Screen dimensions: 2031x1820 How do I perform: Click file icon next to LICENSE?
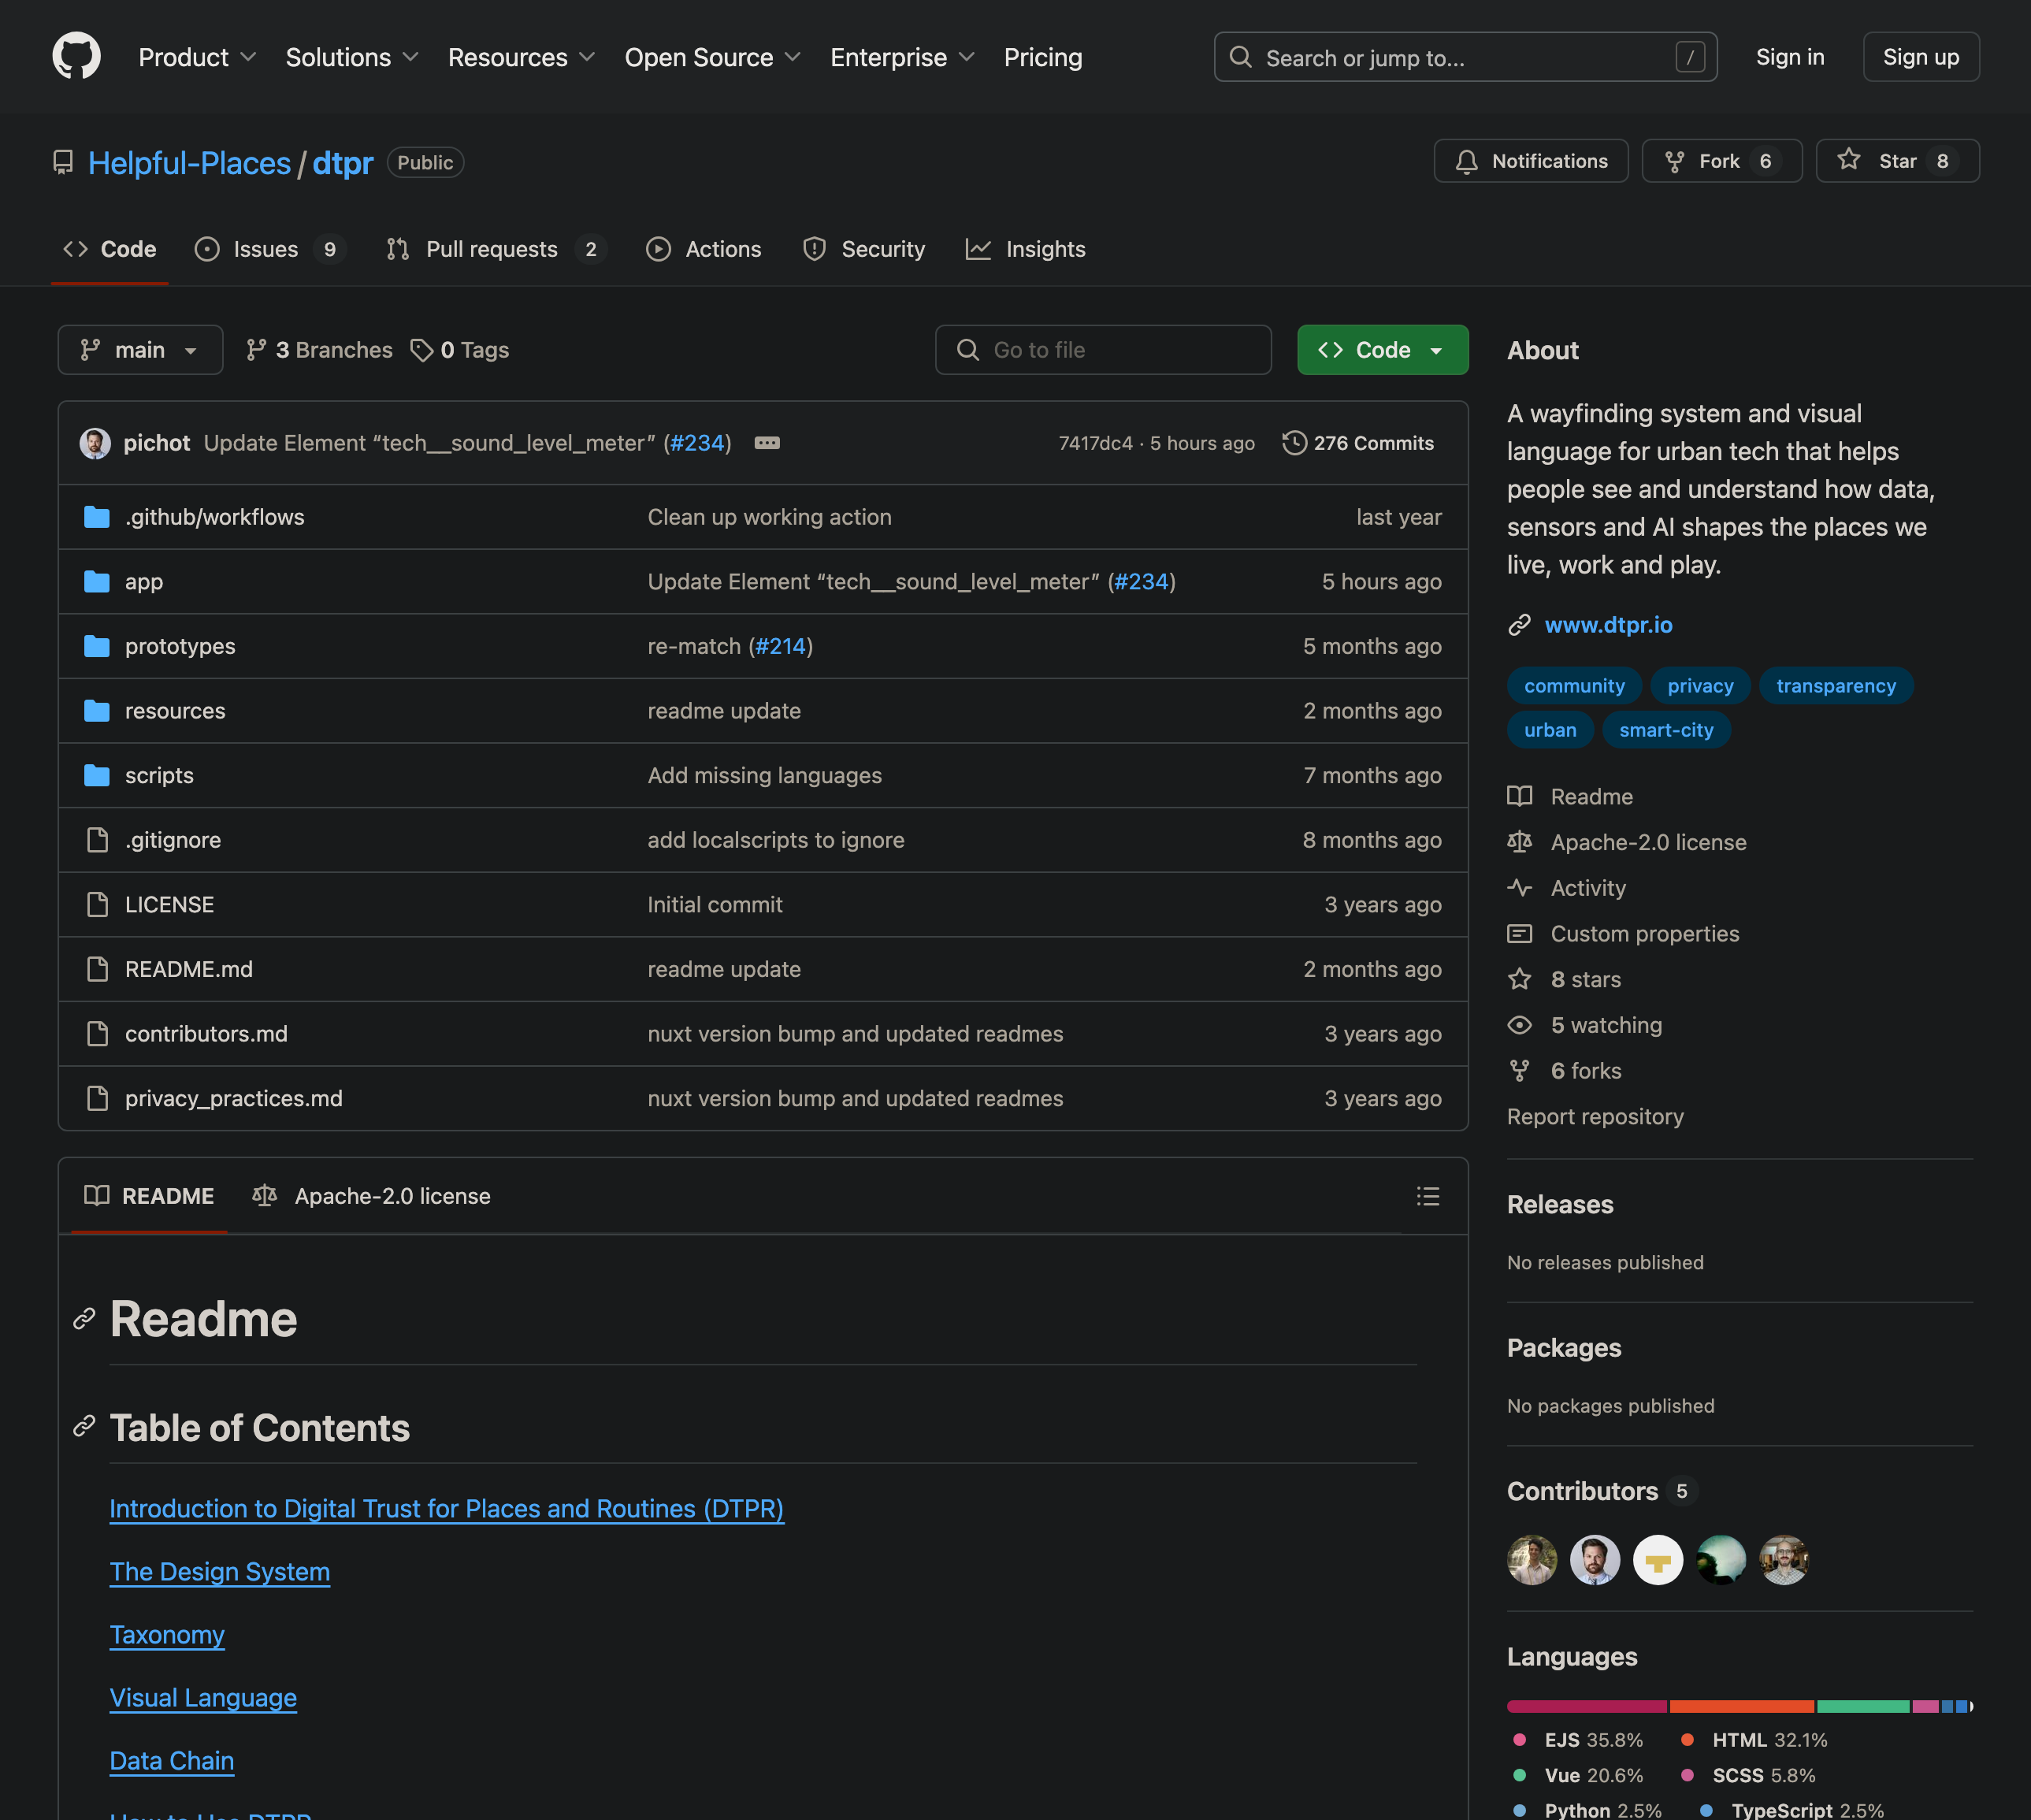[x=97, y=905]
